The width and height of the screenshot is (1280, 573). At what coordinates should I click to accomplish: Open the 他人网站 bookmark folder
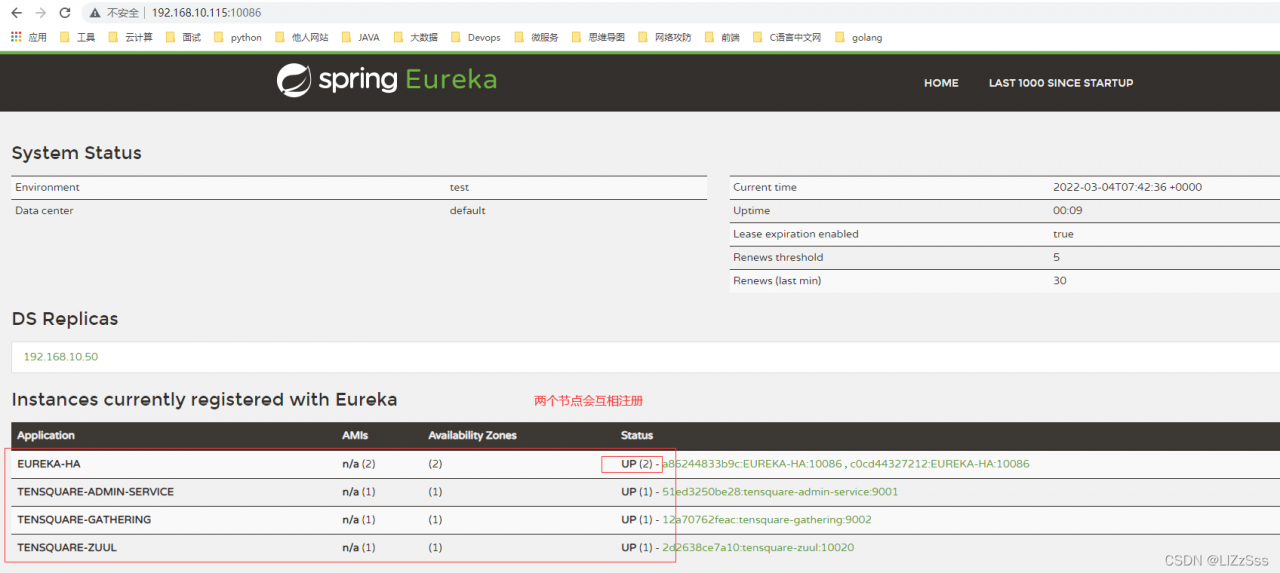point(300,37)
